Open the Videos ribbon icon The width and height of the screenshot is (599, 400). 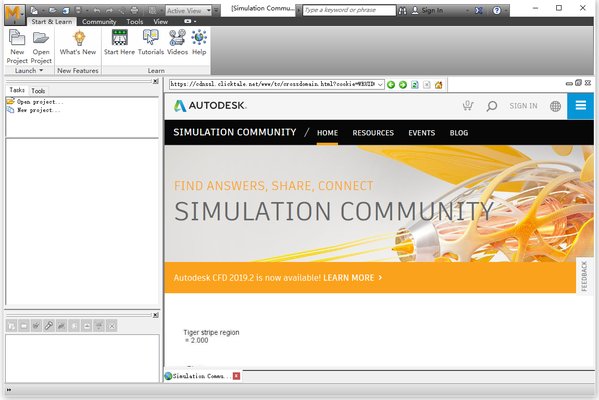(177, 38)
